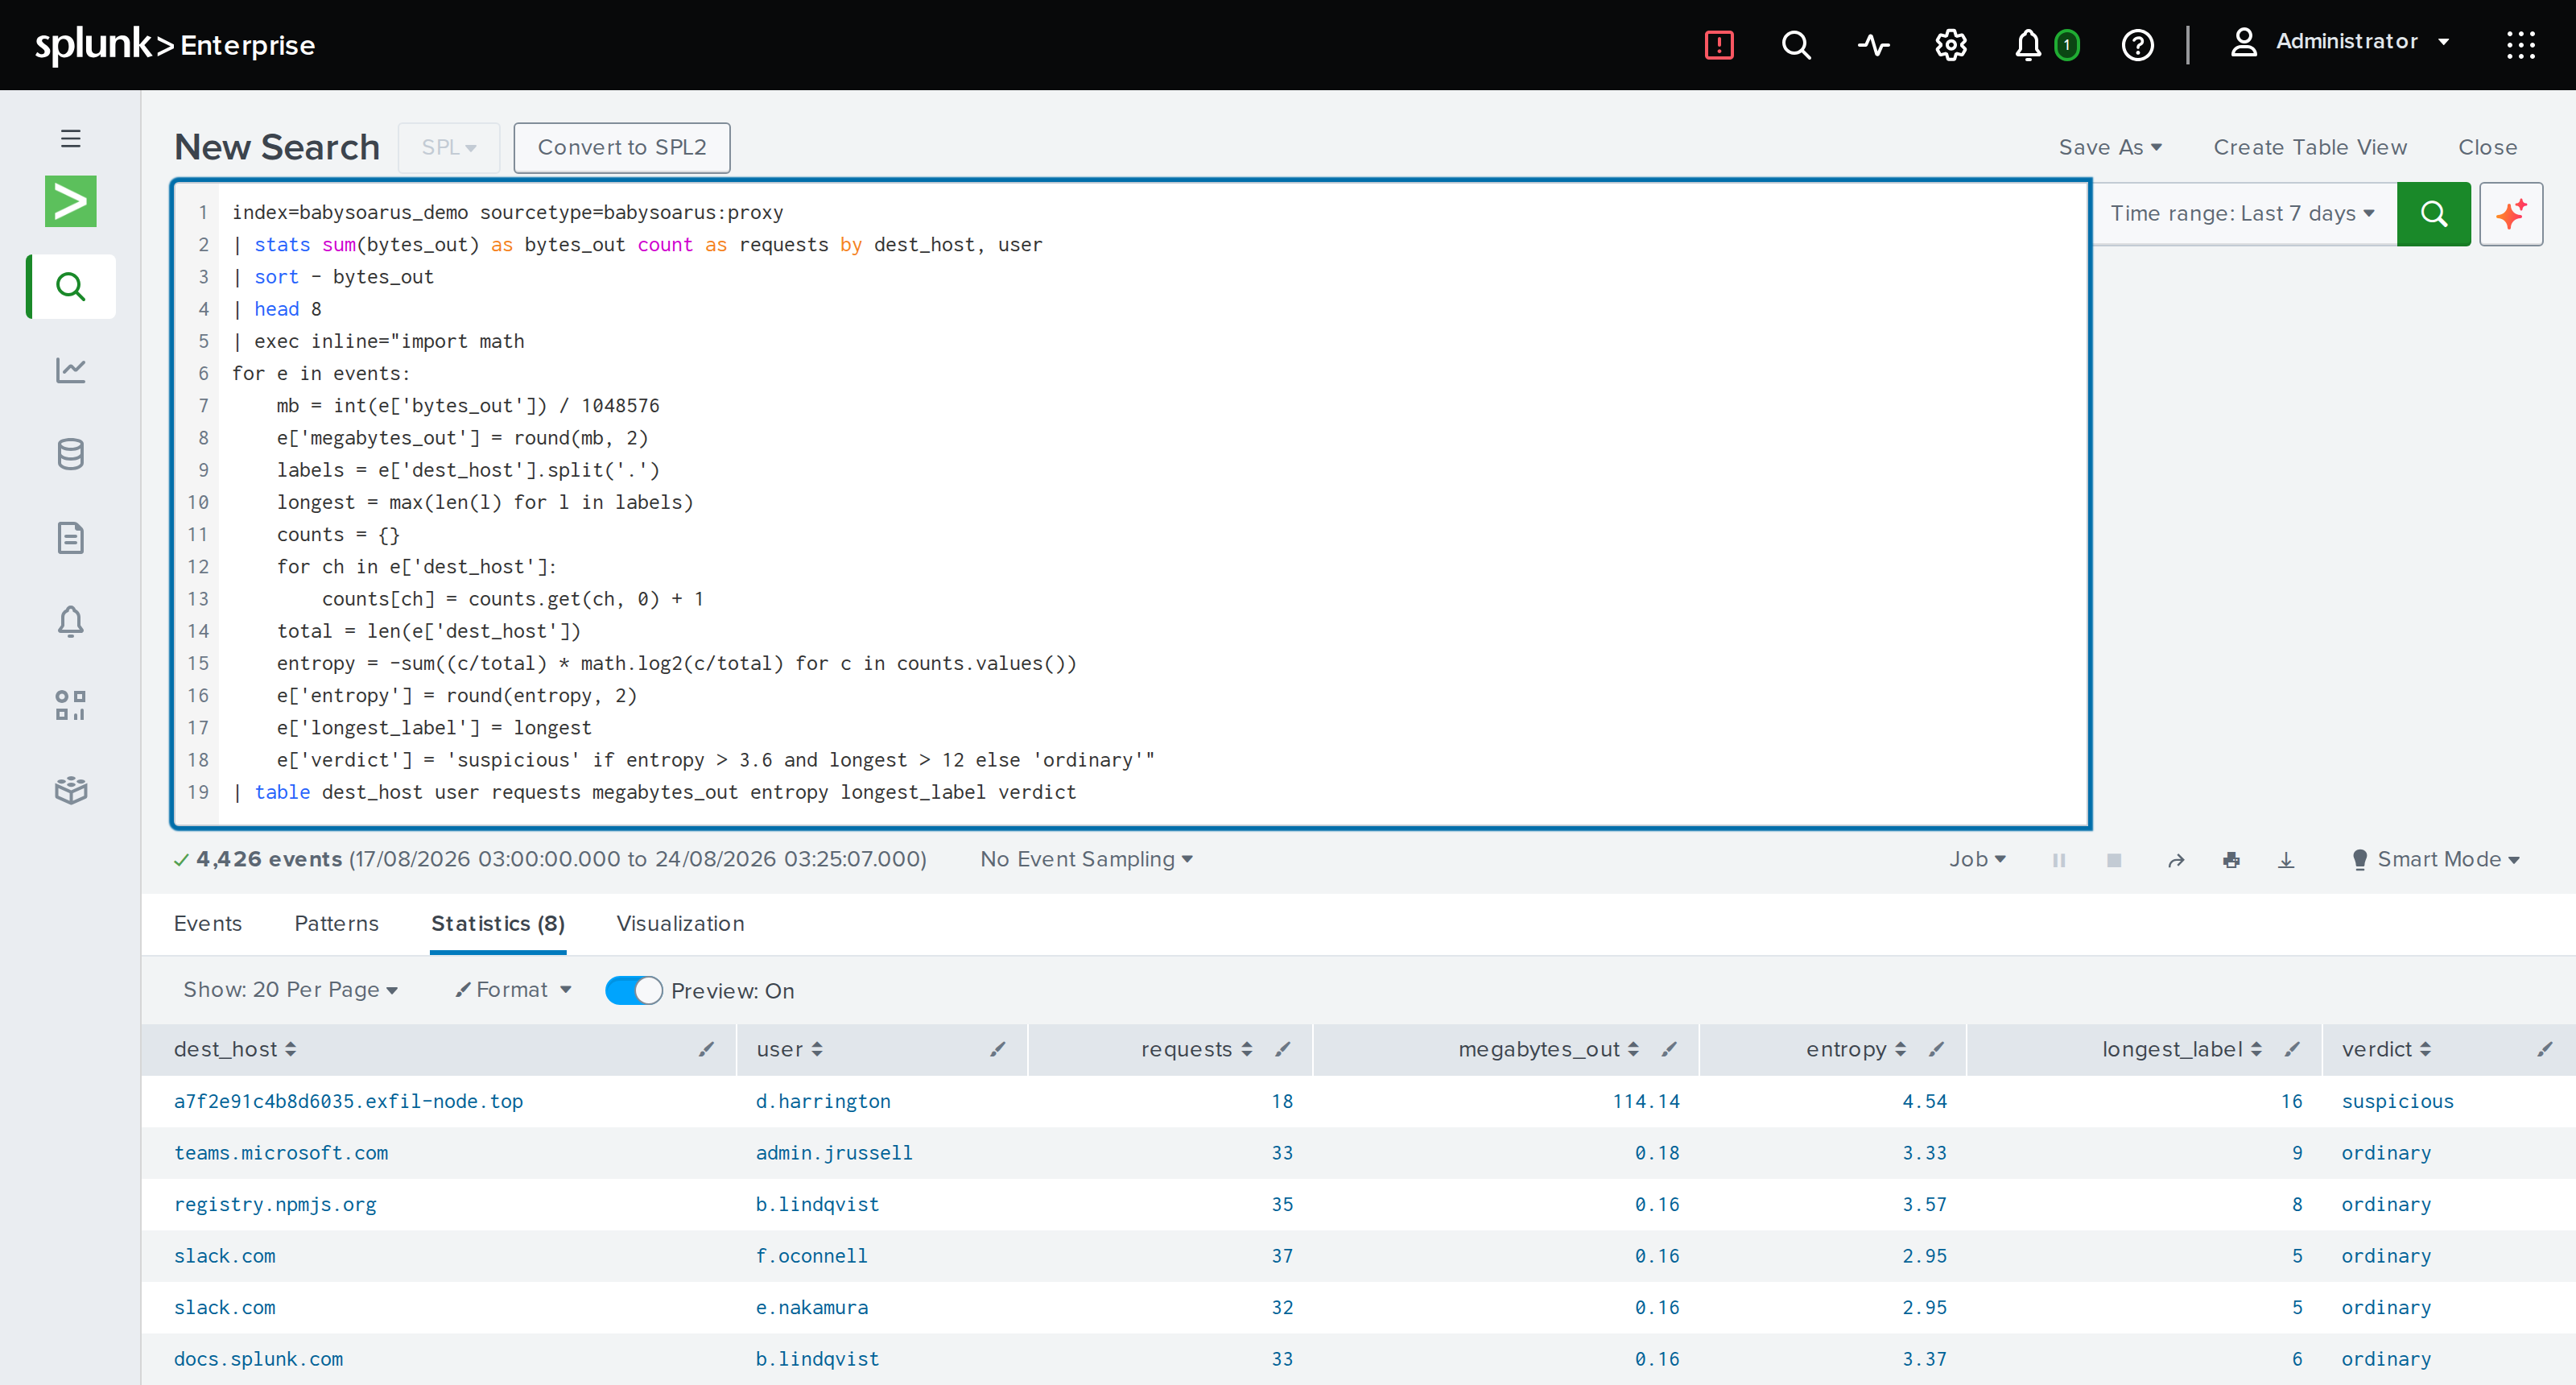This screenshot has height=1385, width=2576.
Task: Share the search job
Action: [x=2176, y=860]
